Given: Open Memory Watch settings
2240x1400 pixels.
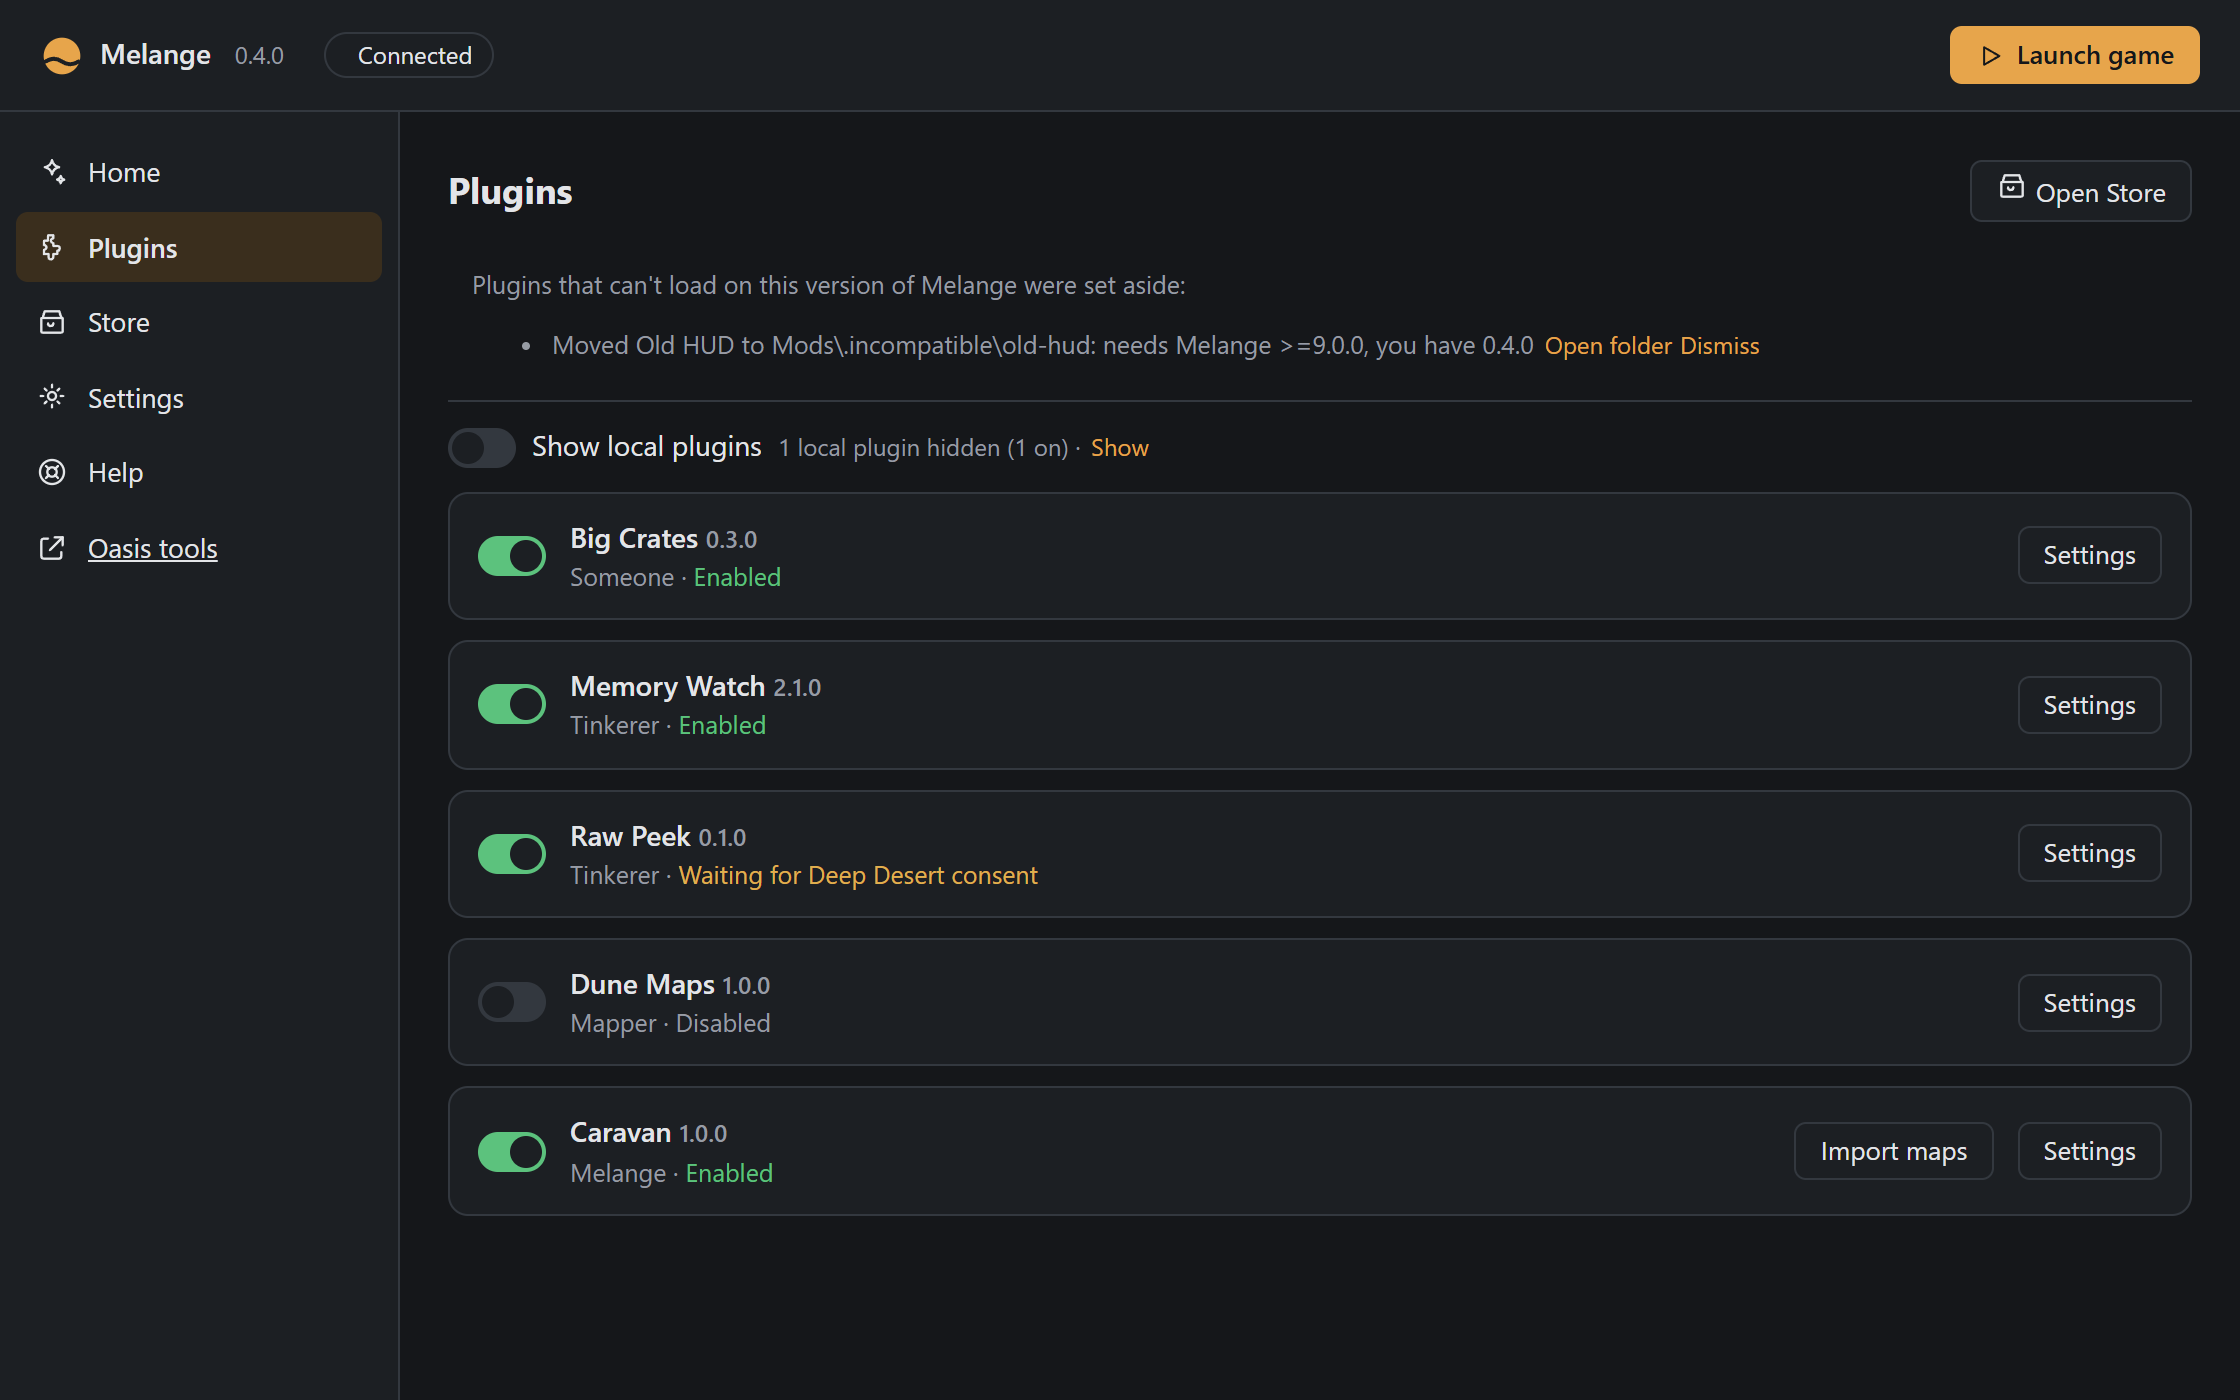Looking at the screenshot, I should tap(2089, 705).
